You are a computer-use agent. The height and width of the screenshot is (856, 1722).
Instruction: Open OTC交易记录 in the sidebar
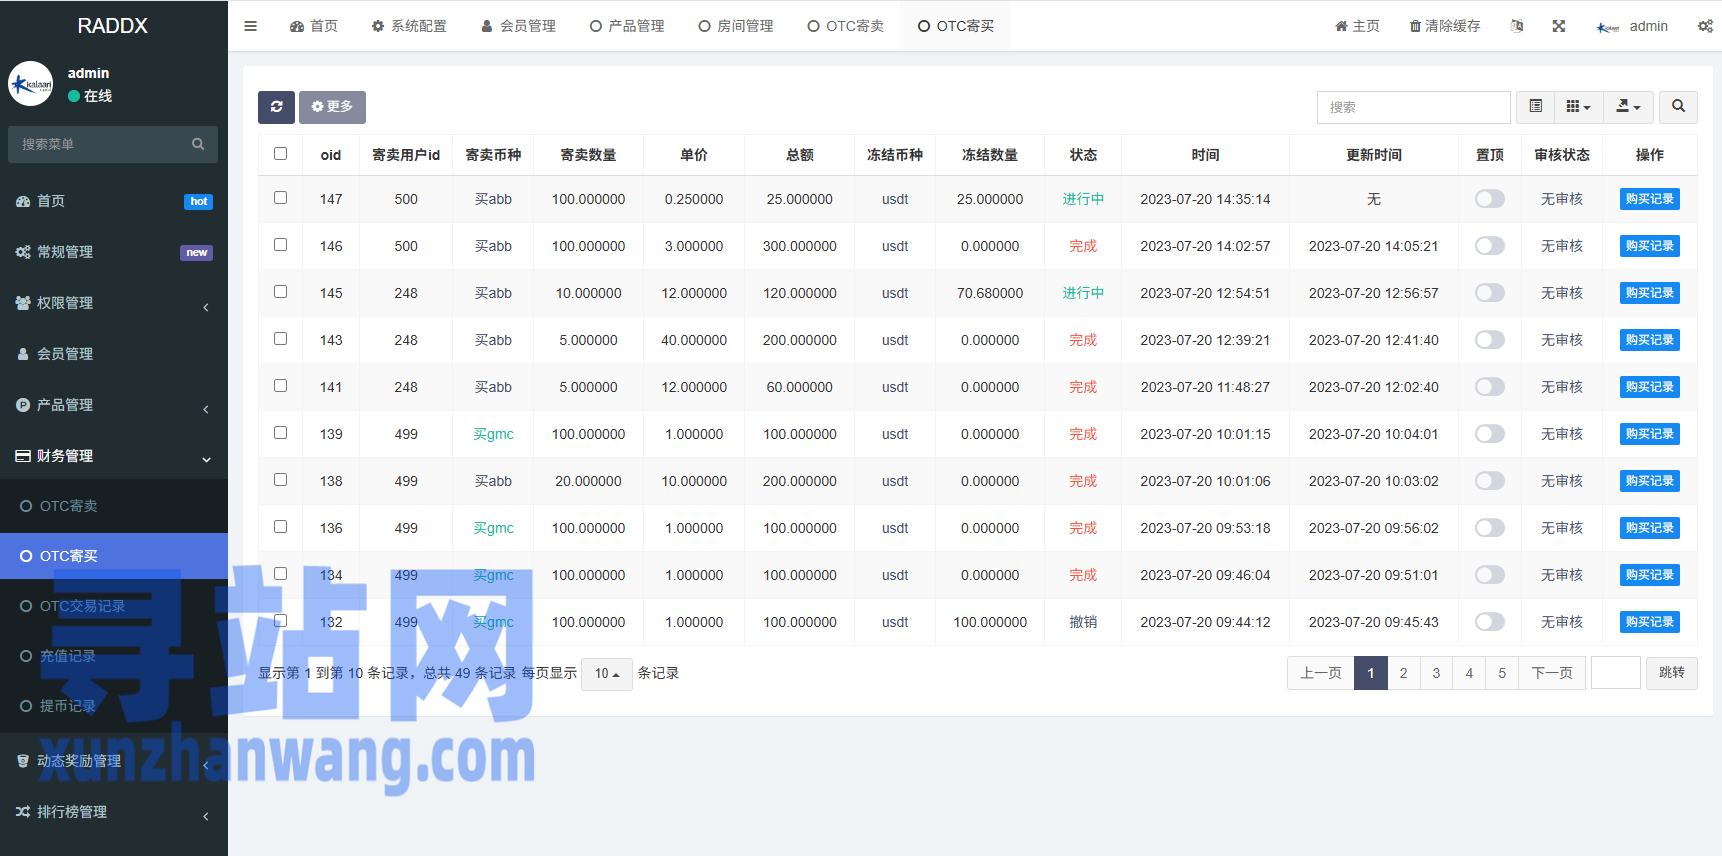pos(114,606)
